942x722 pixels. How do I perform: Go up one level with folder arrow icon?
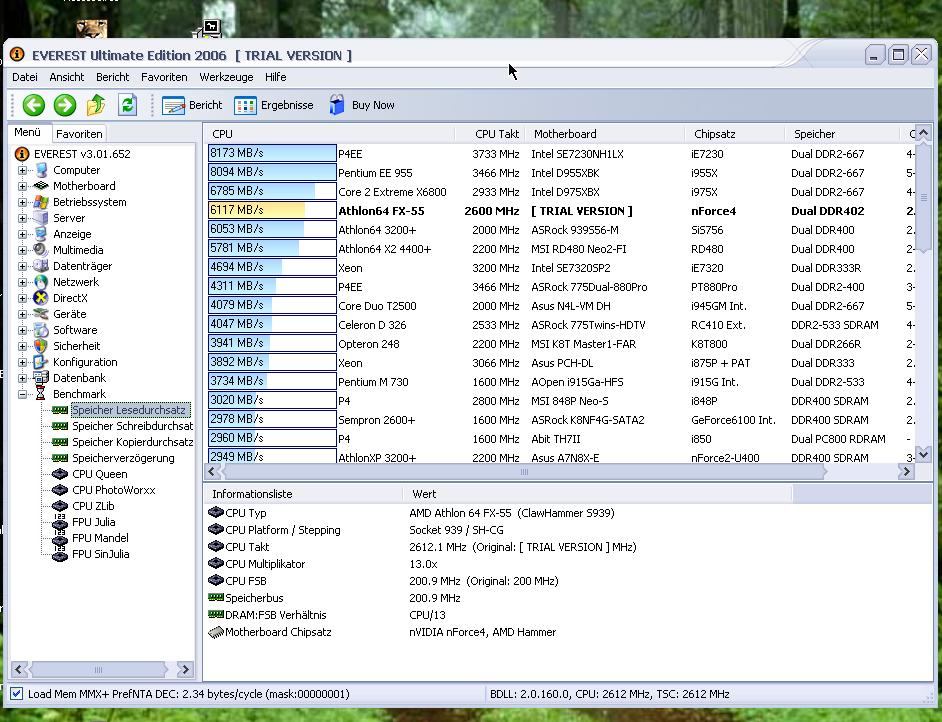96,105
